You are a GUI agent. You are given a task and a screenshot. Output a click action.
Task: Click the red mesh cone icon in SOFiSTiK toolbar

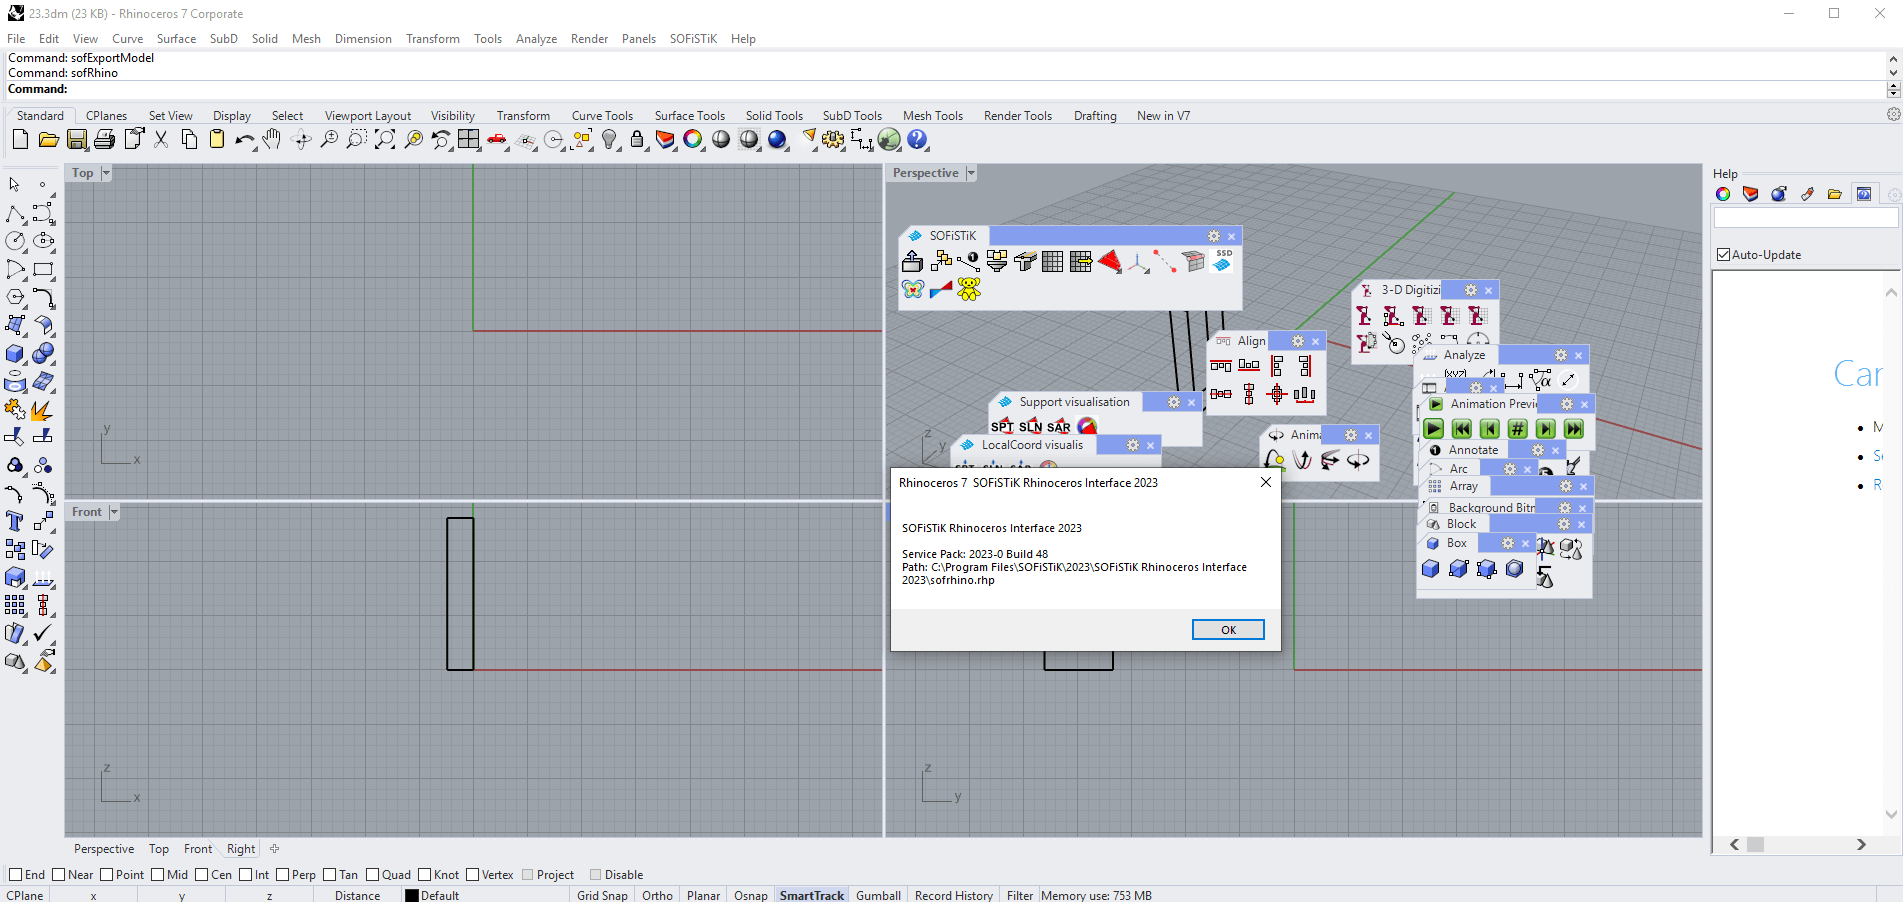[x=1110, y=261]
